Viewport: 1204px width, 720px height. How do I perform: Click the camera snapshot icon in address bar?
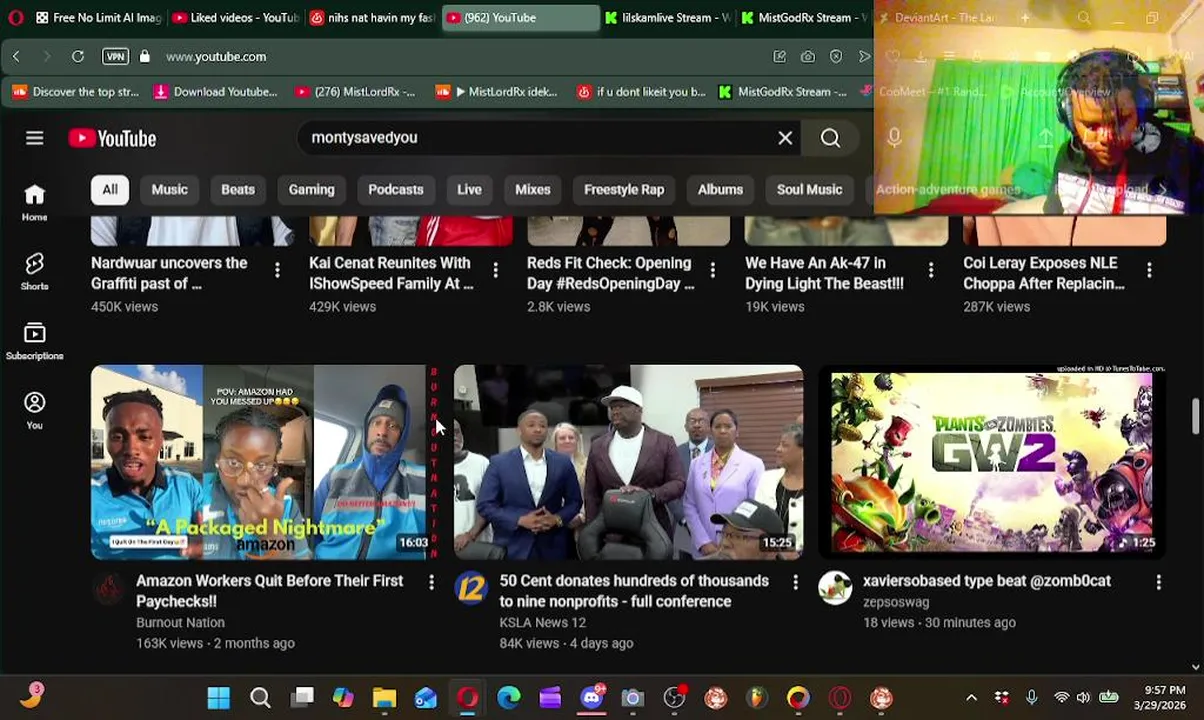pos(807,57)
